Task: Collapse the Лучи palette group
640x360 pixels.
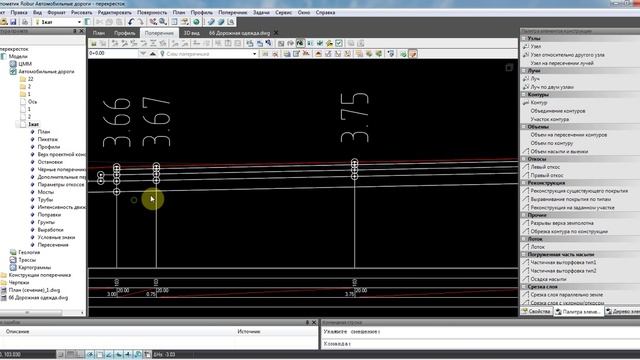Action: [524, 71]
